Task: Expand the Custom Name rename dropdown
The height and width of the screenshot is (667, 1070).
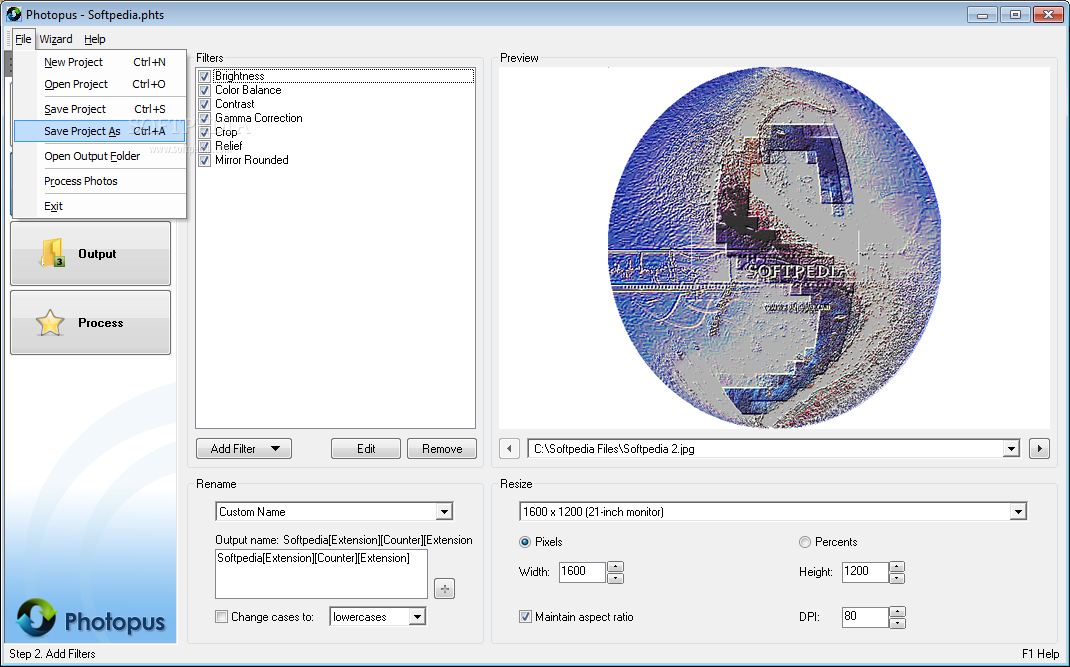Action: click(444, 512)
